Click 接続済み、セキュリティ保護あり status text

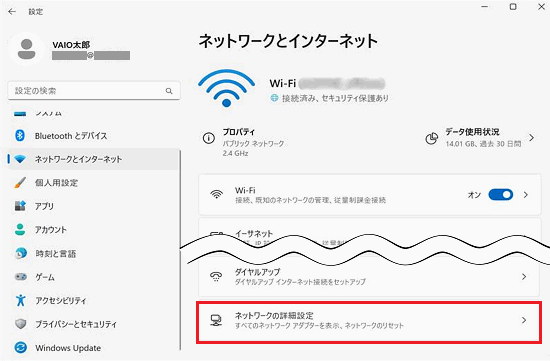(335, 98)
